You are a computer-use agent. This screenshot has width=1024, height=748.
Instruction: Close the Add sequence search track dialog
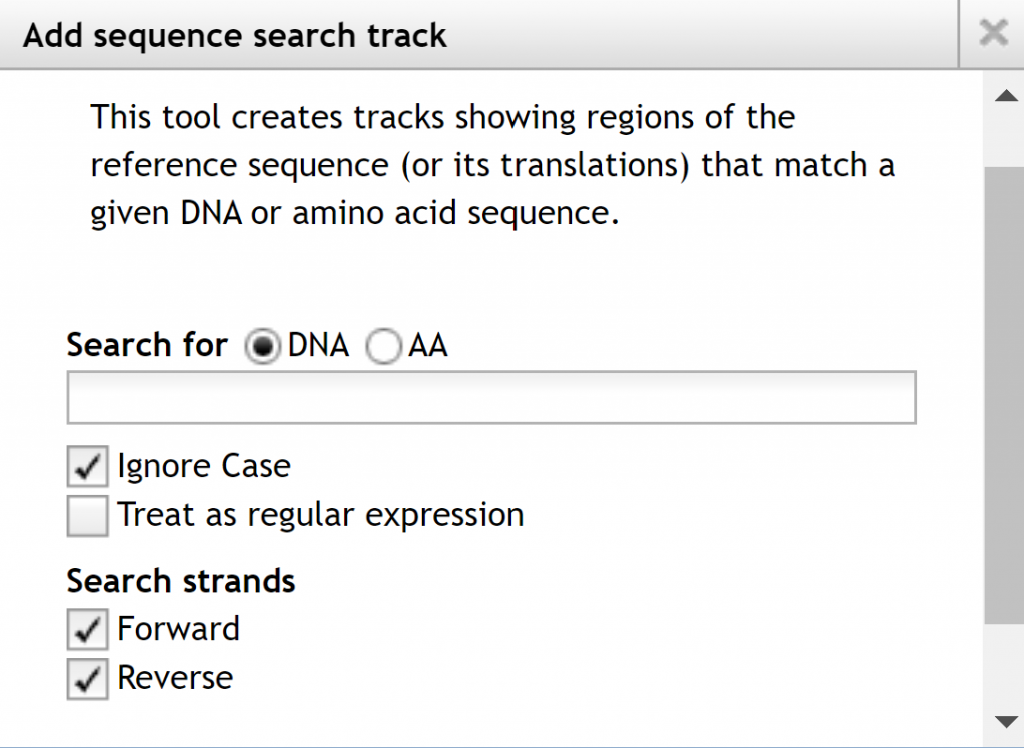(992, 34)
